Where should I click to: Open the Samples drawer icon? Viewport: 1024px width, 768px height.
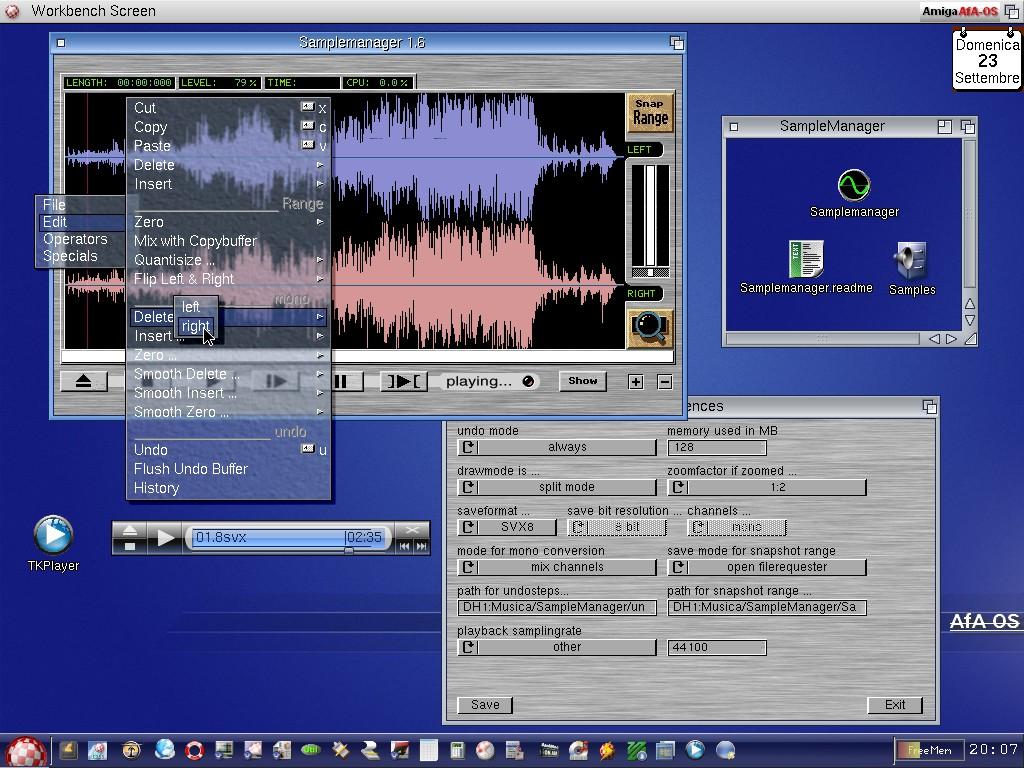coord(911,262)
